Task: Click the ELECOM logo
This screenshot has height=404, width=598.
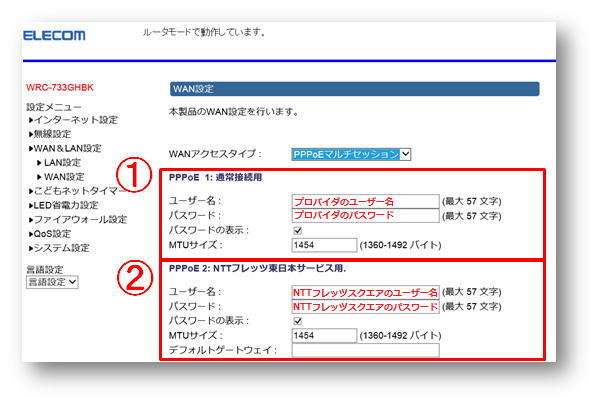Action: tap(54, 35)
